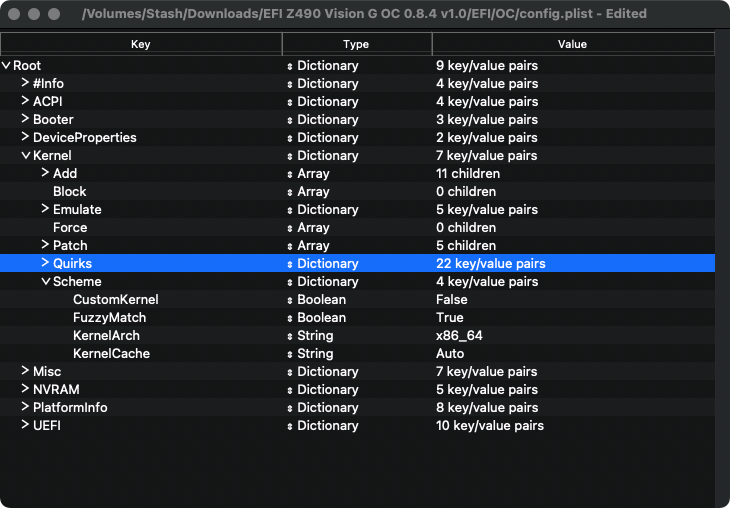The width and height of the screenshot is (730, 508).
Task: Open type selector for Add row
Action: tap(290, 174)
